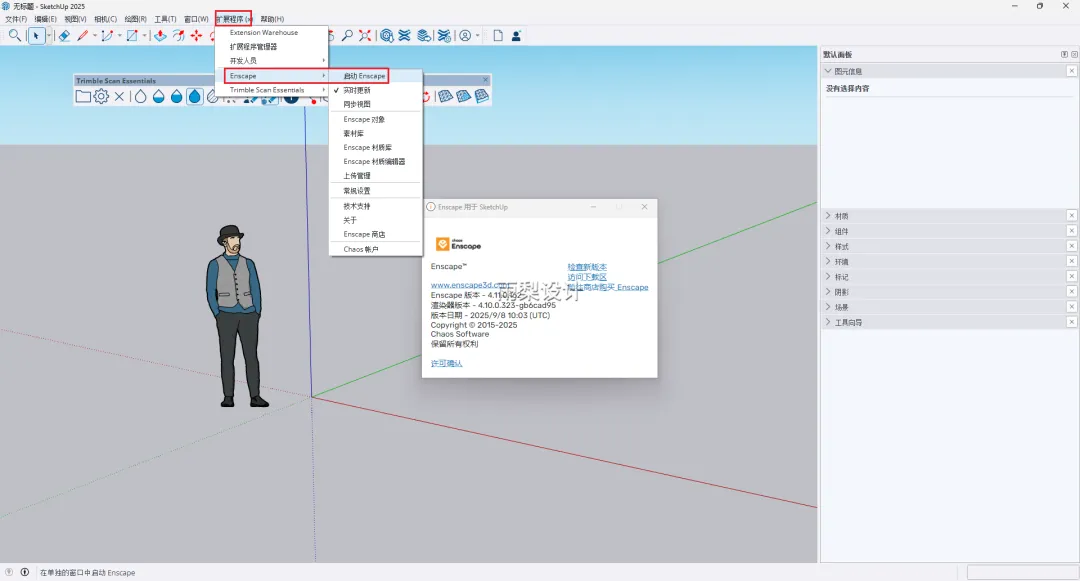This screenshot has width=1080, height=581.
Task: Select the man figure in viewport
Action: coord(236,317)
